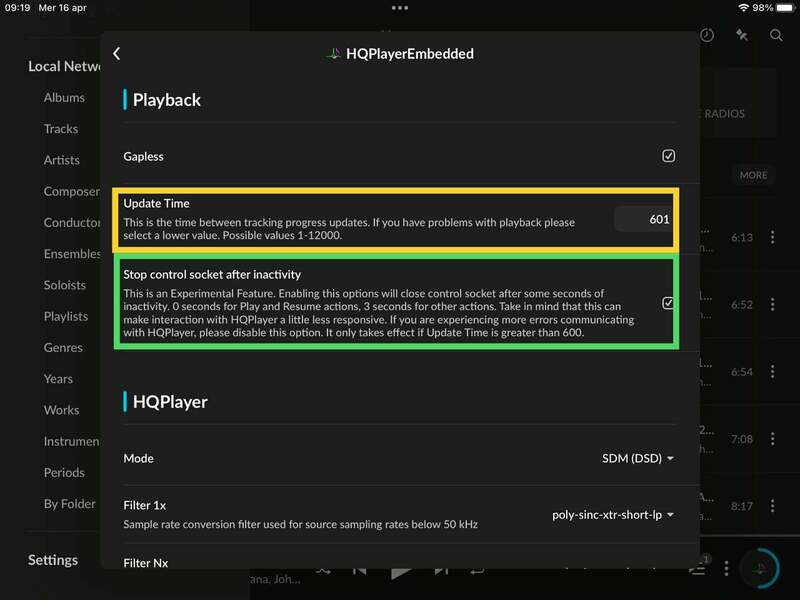Click the MORE button
800x600 pixels.
[x=754, y=175]
